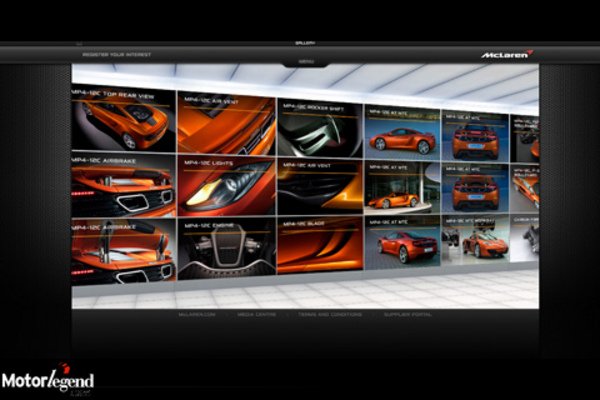600x400 pixels.
Task: Open the Menu pull-down tab
Action: point(306,62)
